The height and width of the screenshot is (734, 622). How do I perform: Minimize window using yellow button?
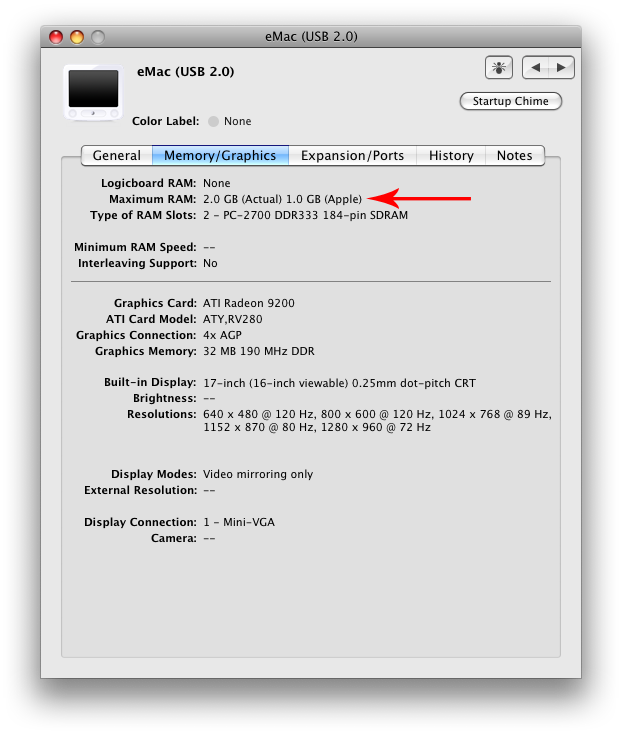coord(77,37)
